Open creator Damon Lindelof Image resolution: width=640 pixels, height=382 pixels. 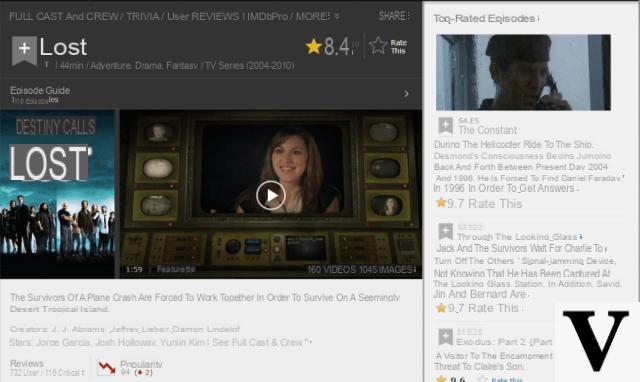206,329
